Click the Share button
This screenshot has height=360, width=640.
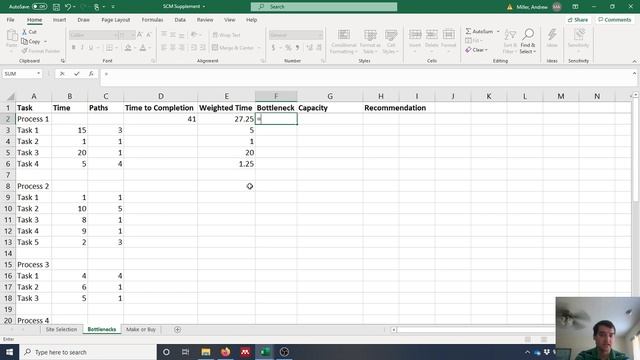point(578,20)
